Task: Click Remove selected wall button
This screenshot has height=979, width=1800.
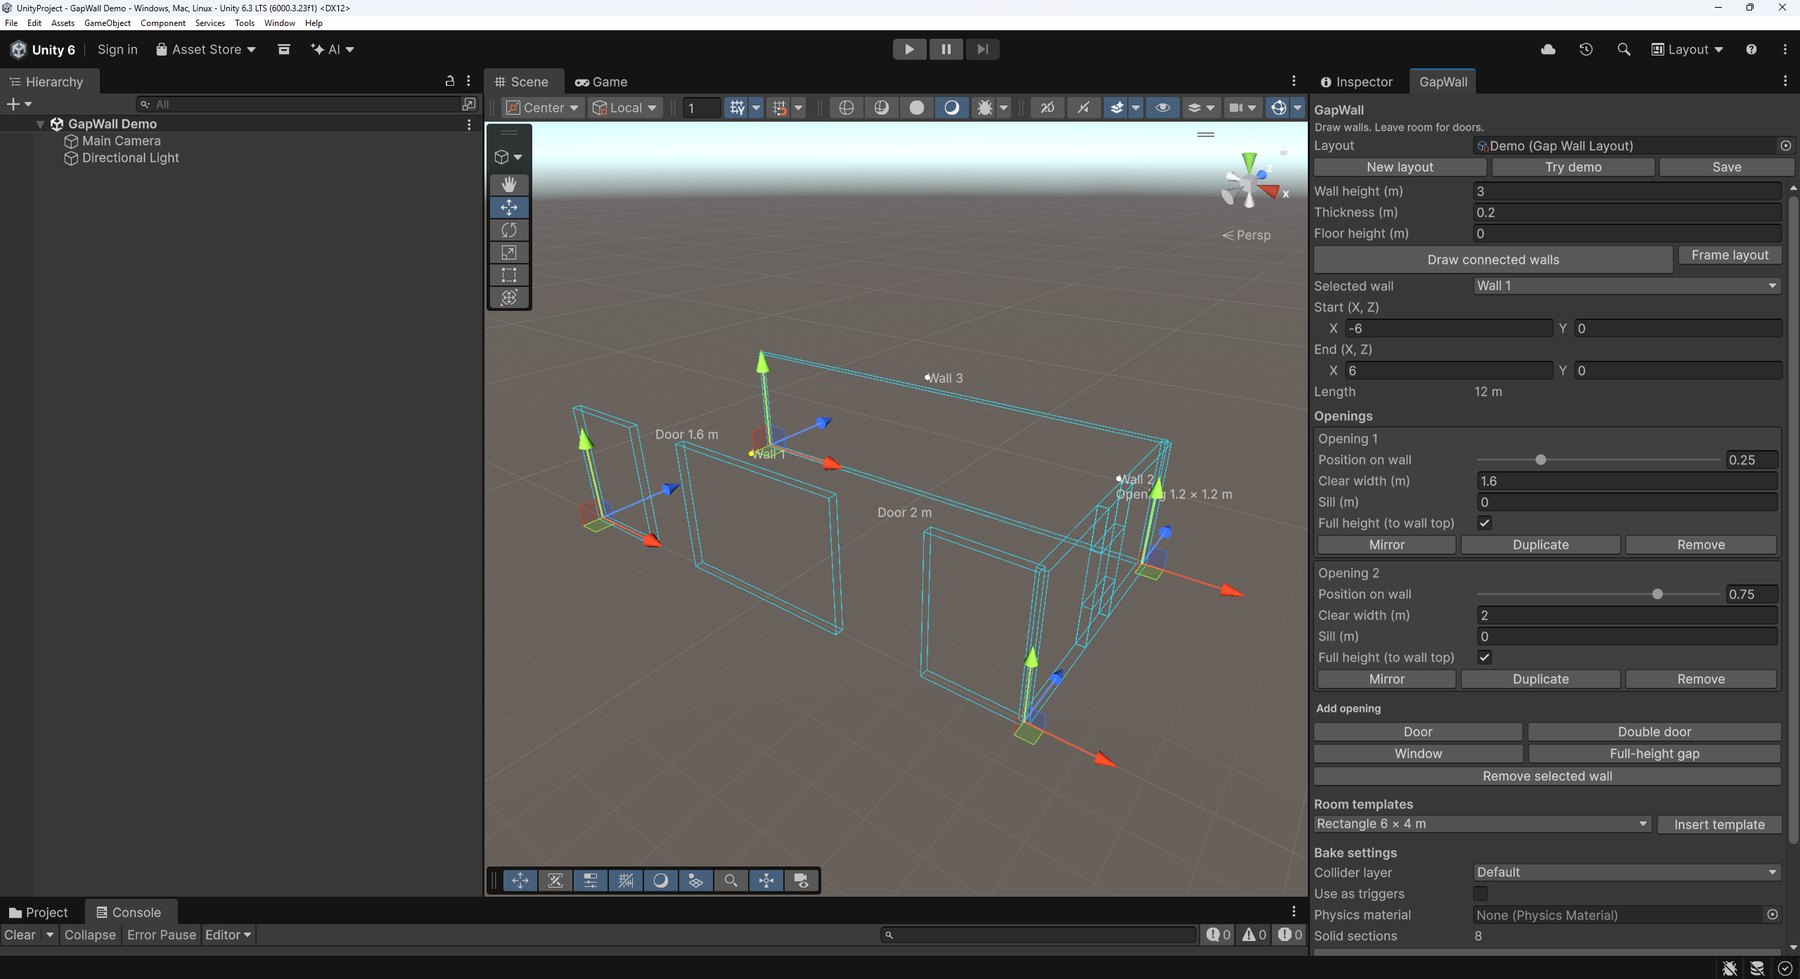Action: click(1547, 776)
